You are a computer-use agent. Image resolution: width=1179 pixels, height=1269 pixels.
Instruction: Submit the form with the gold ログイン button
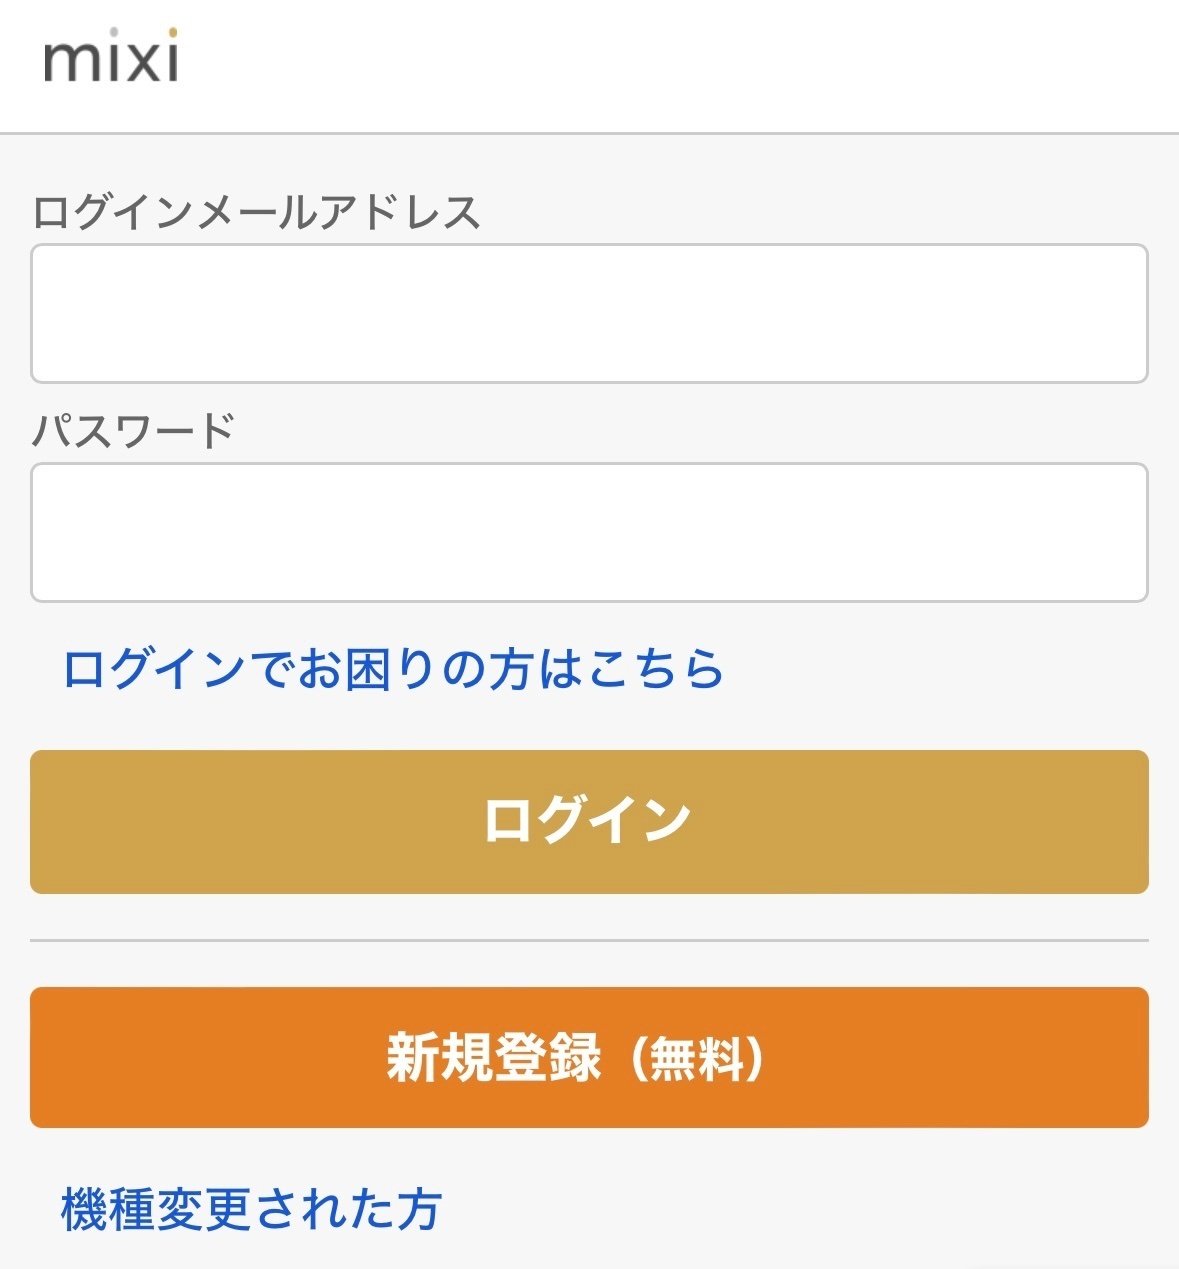[x=589, y=821]
